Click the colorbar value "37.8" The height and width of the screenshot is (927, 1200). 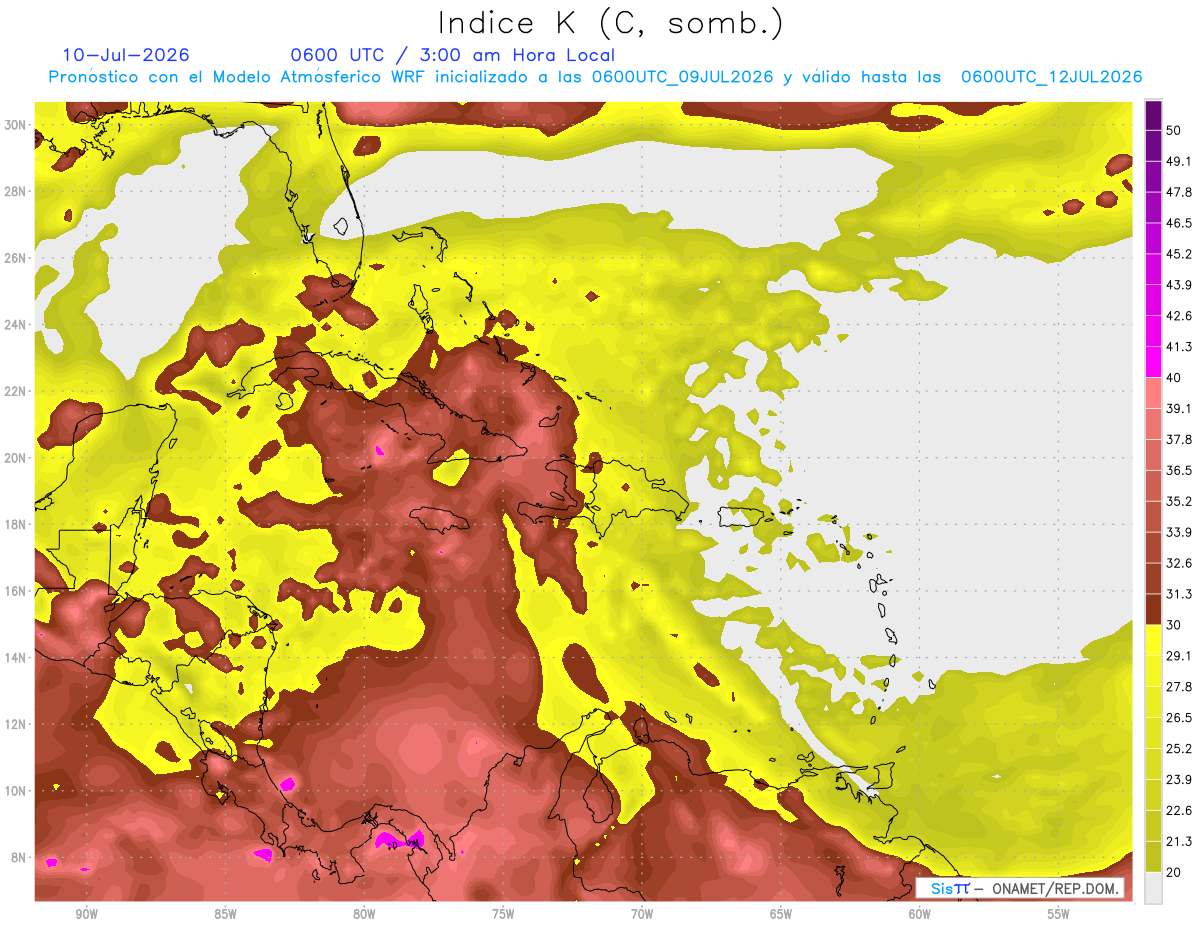click(1180, 440)
